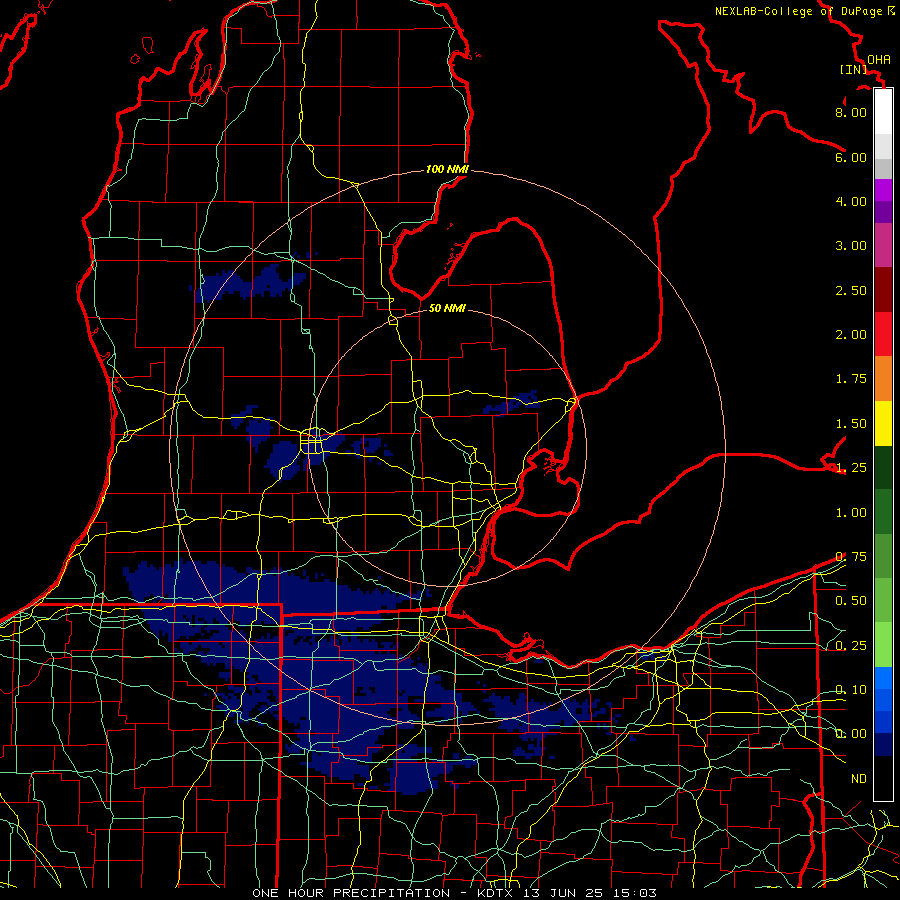
Task: Select the bright magenta legend swatch
Action: point(883,190)
